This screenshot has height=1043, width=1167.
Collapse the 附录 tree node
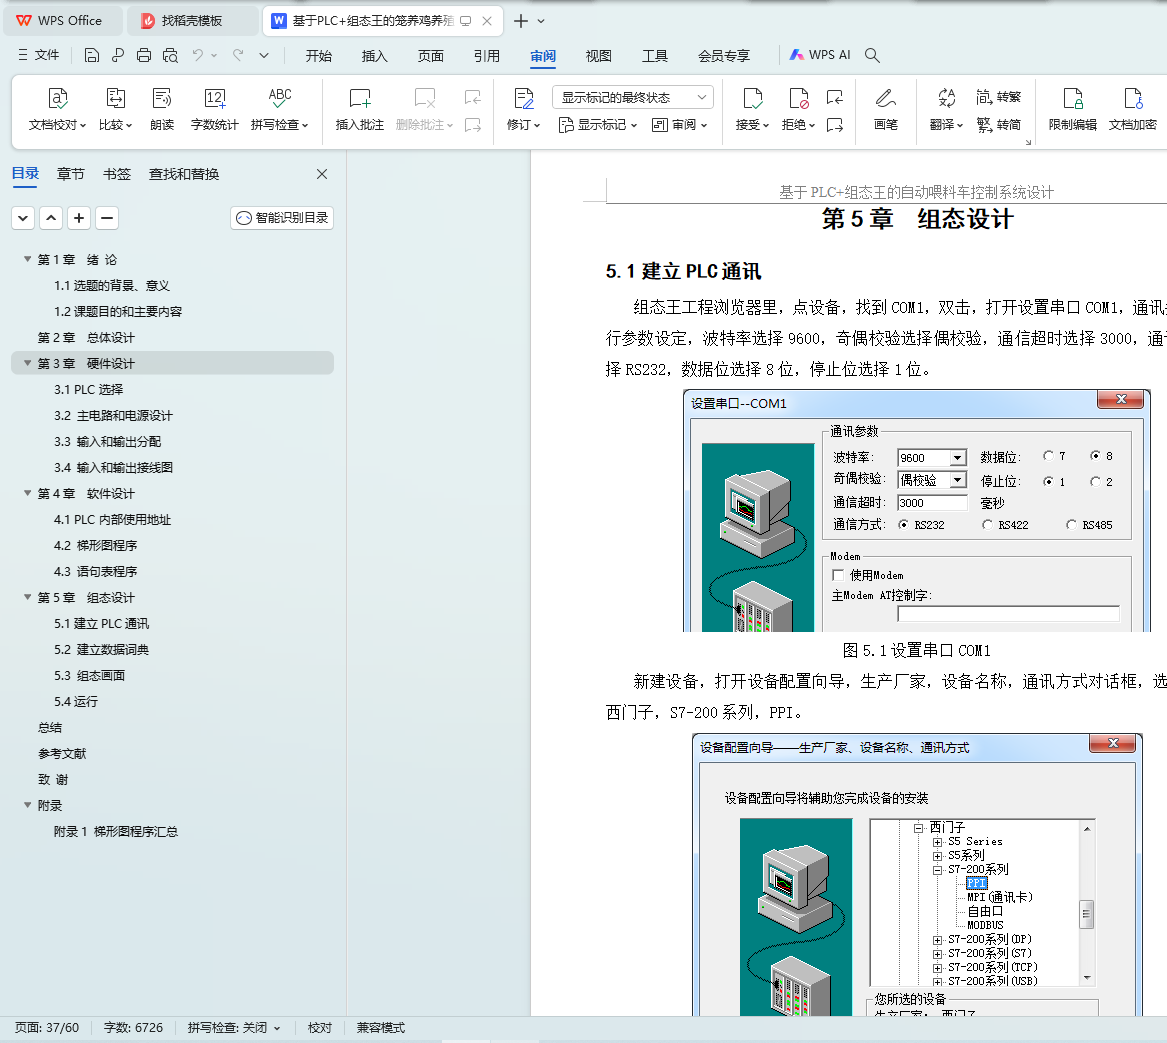tap(28, 805)
